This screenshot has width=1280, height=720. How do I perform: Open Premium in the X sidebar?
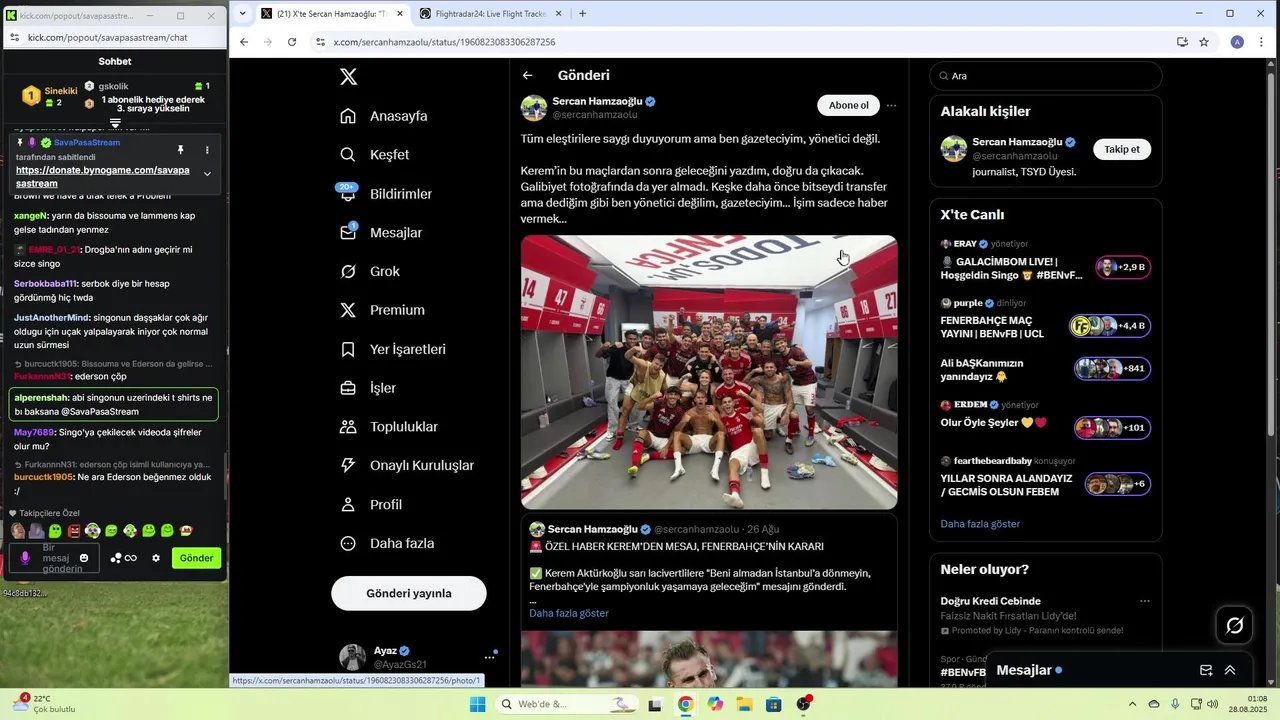[382, 310]
